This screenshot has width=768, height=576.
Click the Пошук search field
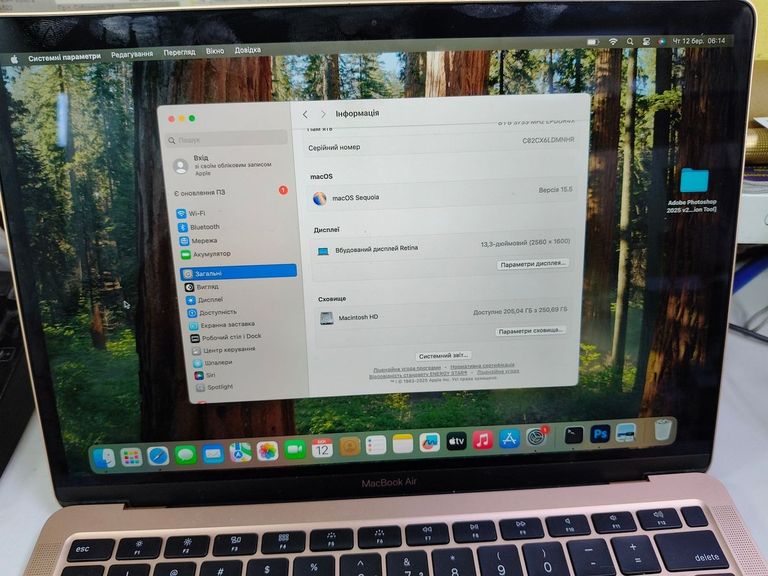[226, 140]
